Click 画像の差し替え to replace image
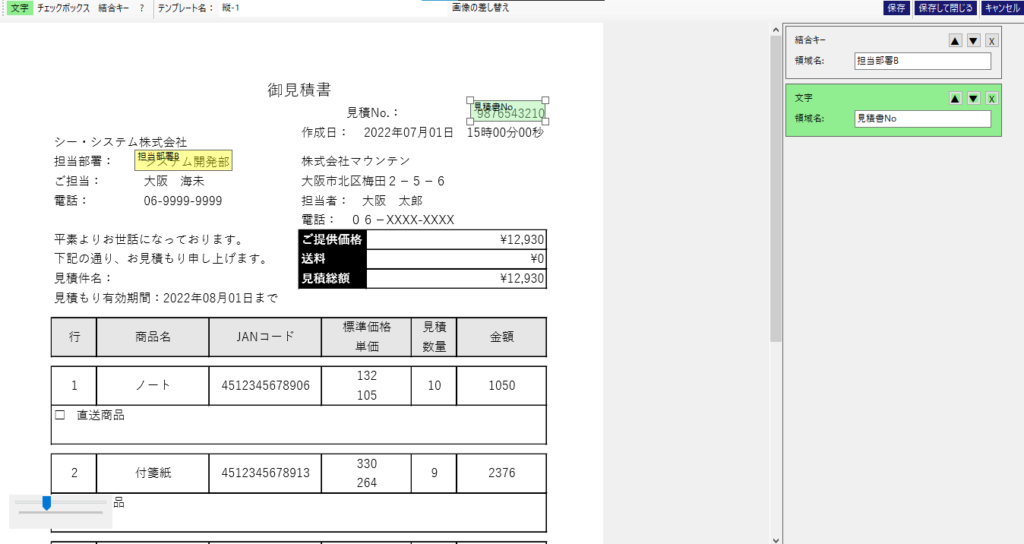Image resolution: width=1024 pixels, height=544 pixels. pos(479,8)
